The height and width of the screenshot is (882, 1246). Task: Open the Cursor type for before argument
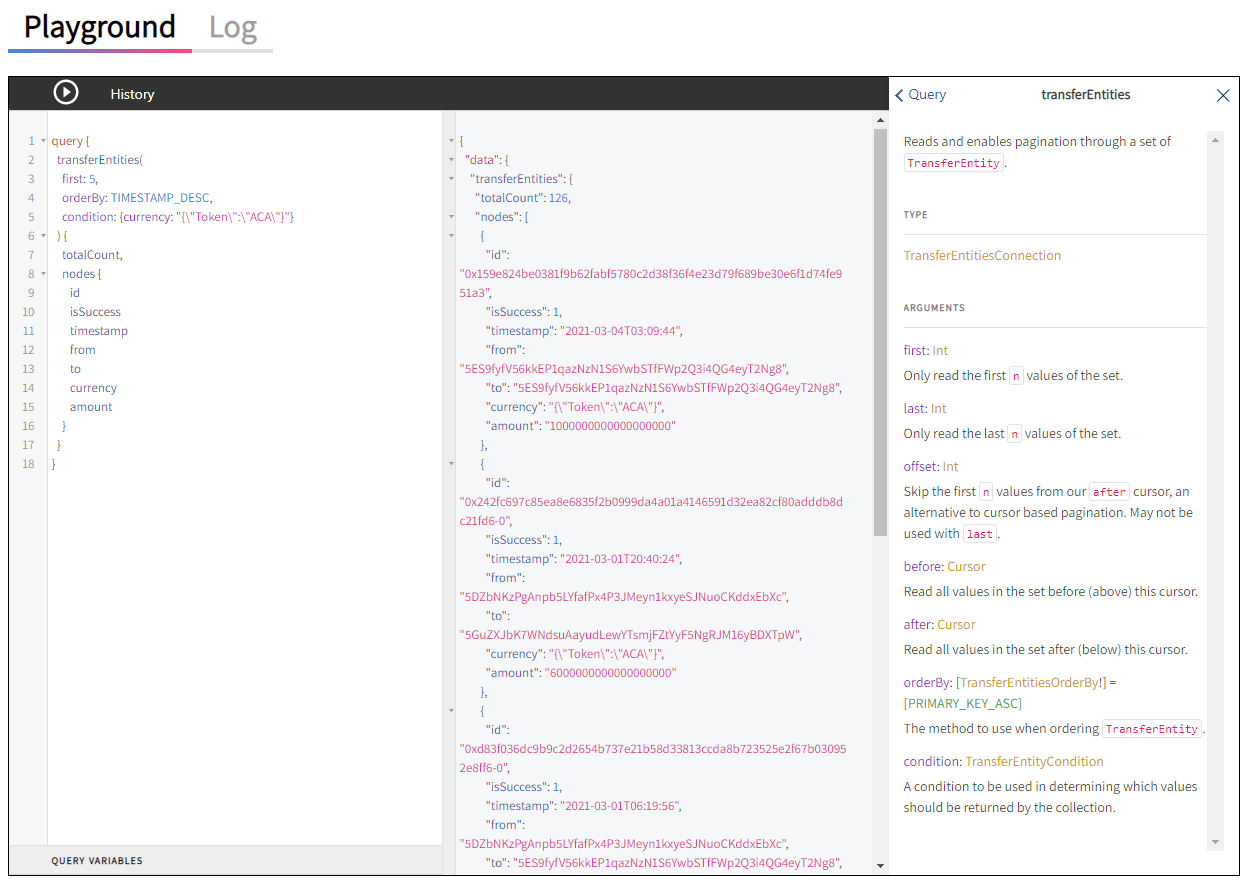tap(966, 566)
